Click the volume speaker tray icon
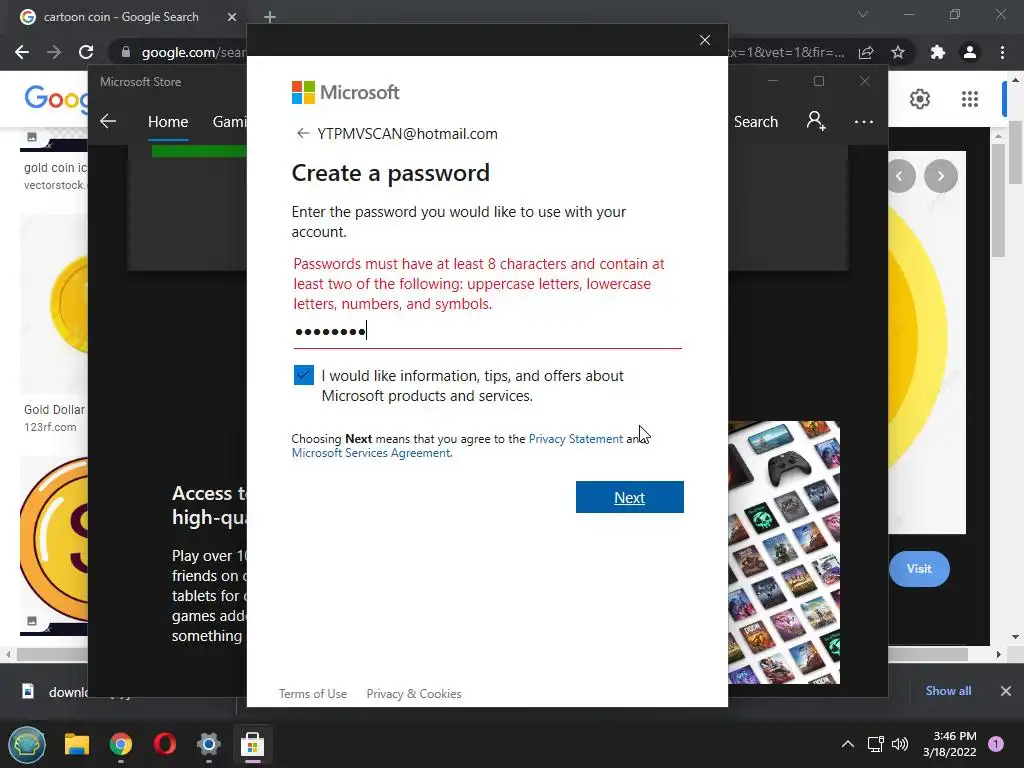This screenshot has width=1024, height=768. (x=900, y=744)
